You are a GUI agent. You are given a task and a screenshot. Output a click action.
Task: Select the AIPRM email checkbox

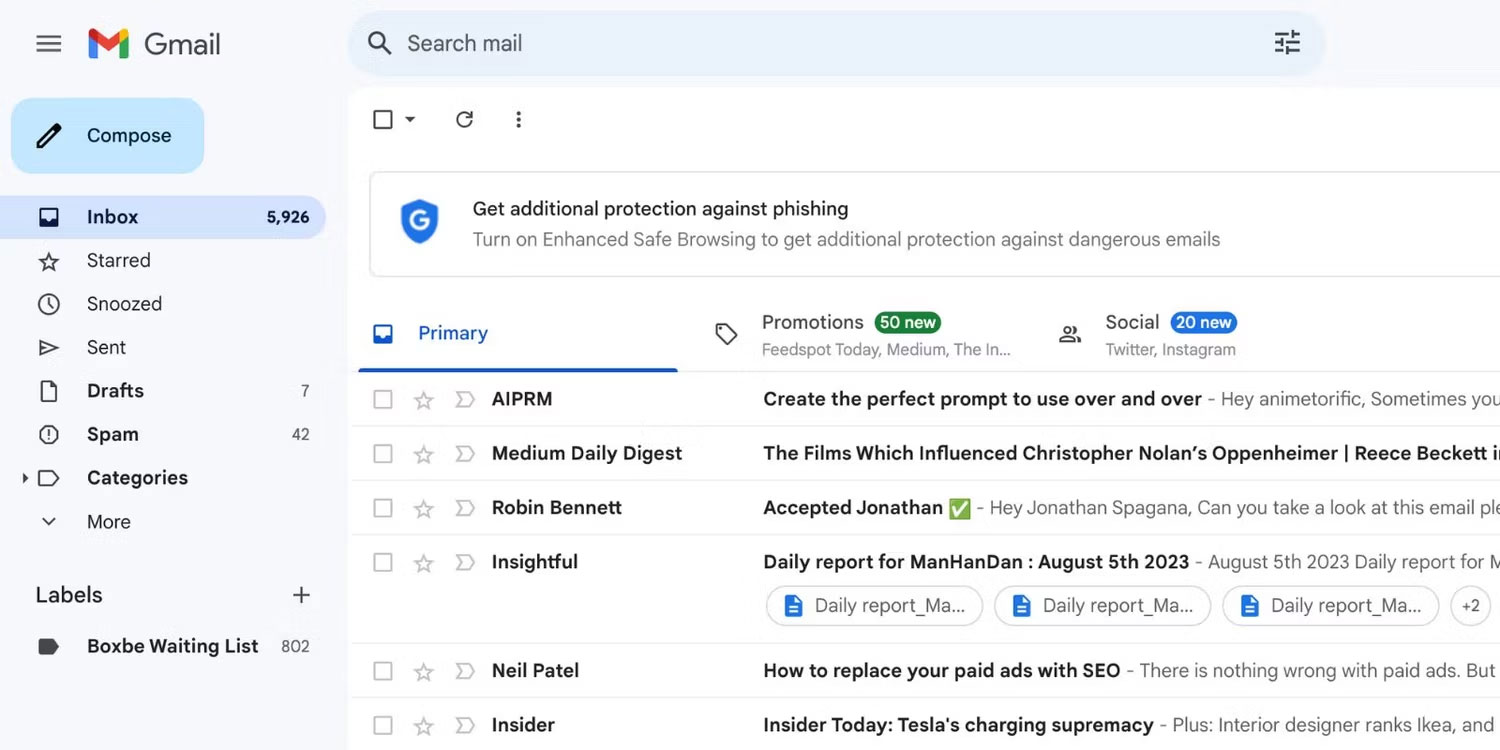pyautogui.click(x=383, y=398)
